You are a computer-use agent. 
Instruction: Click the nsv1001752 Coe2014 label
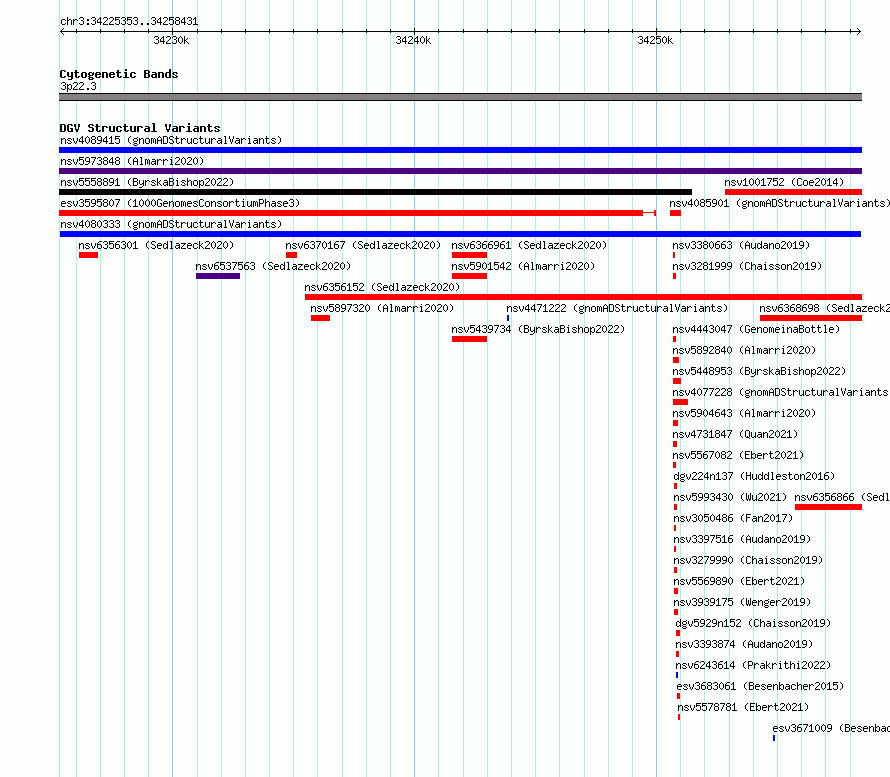[784, 182]
